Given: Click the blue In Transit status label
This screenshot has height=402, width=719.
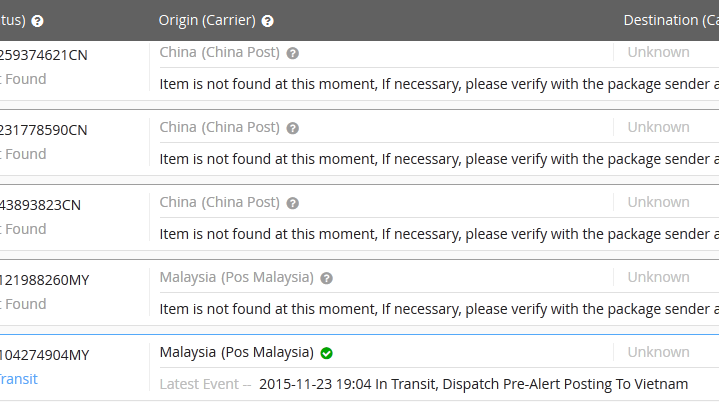Looking at the screenshot, I should (x=18, y=379).
